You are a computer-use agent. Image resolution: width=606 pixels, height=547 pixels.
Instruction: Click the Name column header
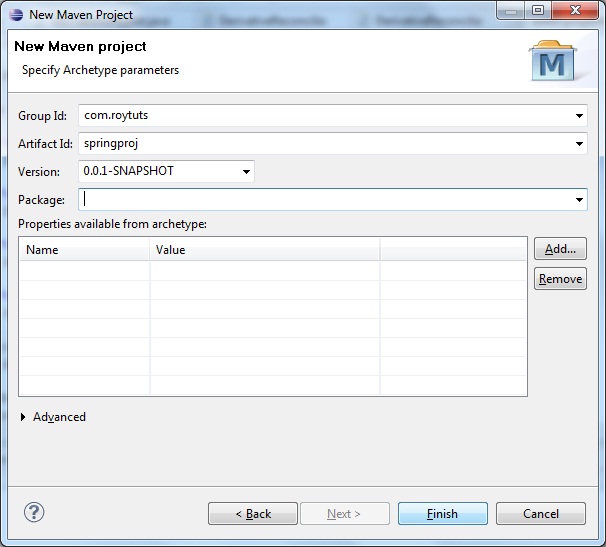(85, 250)
